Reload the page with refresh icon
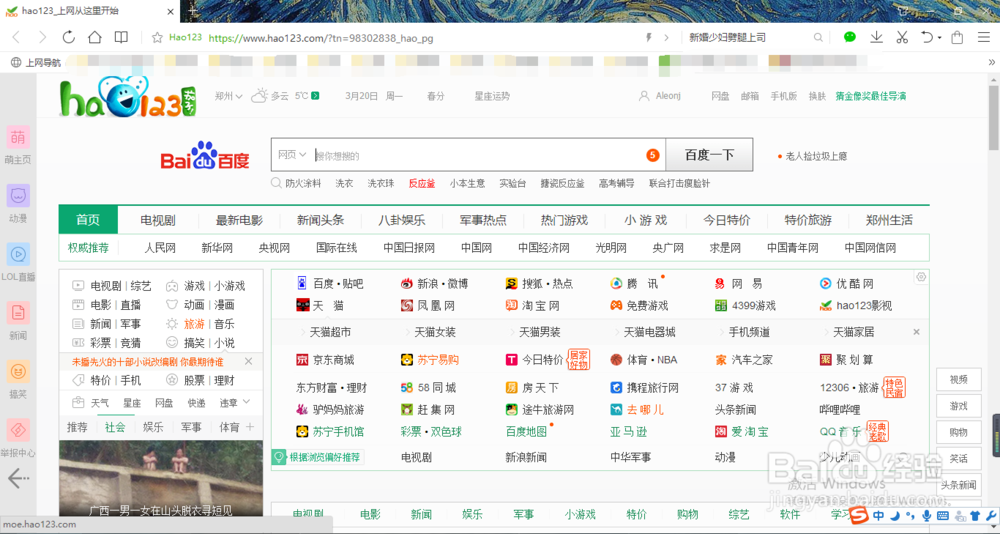This screenshot has height=534, width=1000. tap(68, 38)
